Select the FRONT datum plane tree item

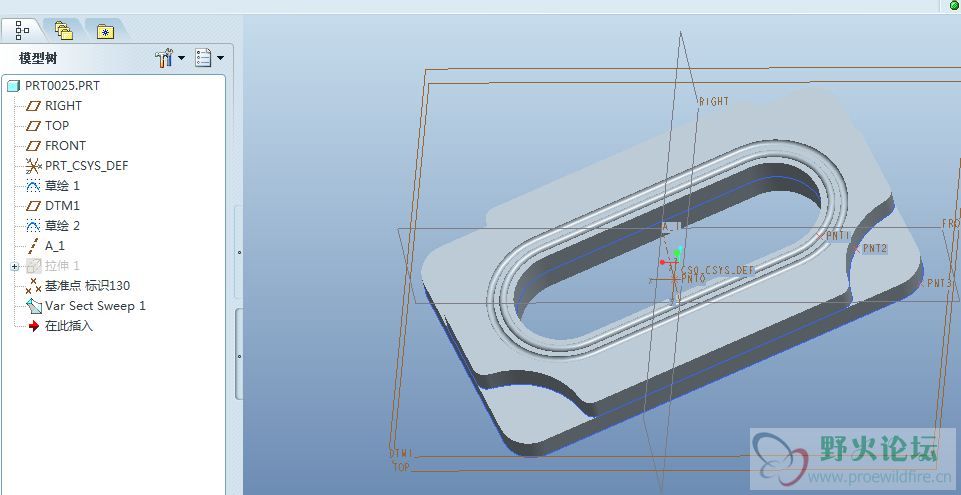click(x=65, y=146)
